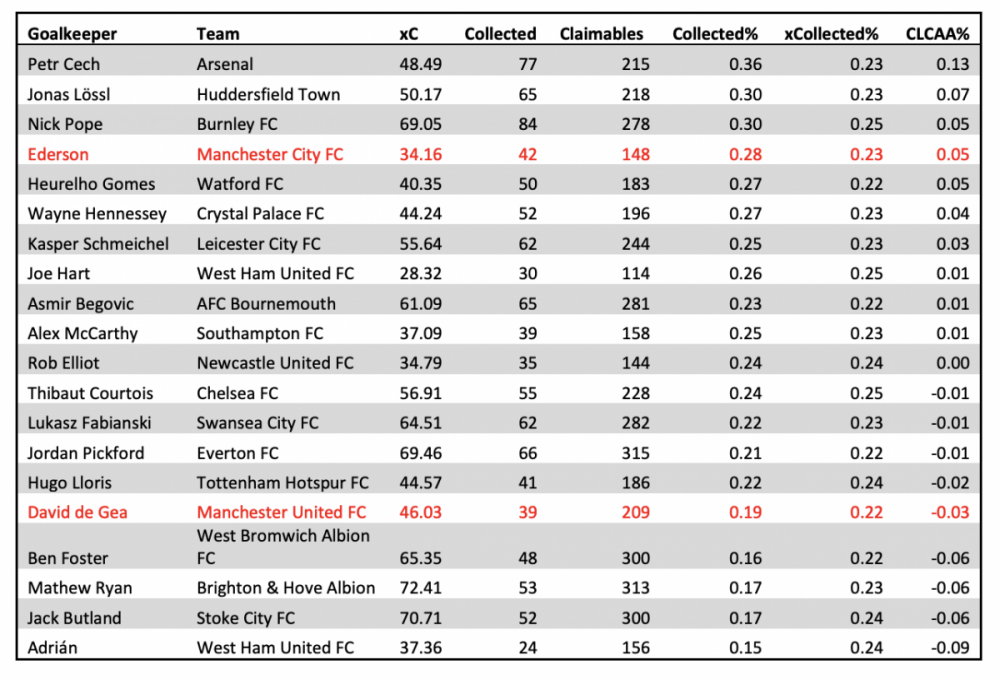Select the xC column header
The height and width of the screenshot is (680, 1000).
pyautogui.click(x=409, y=34)
